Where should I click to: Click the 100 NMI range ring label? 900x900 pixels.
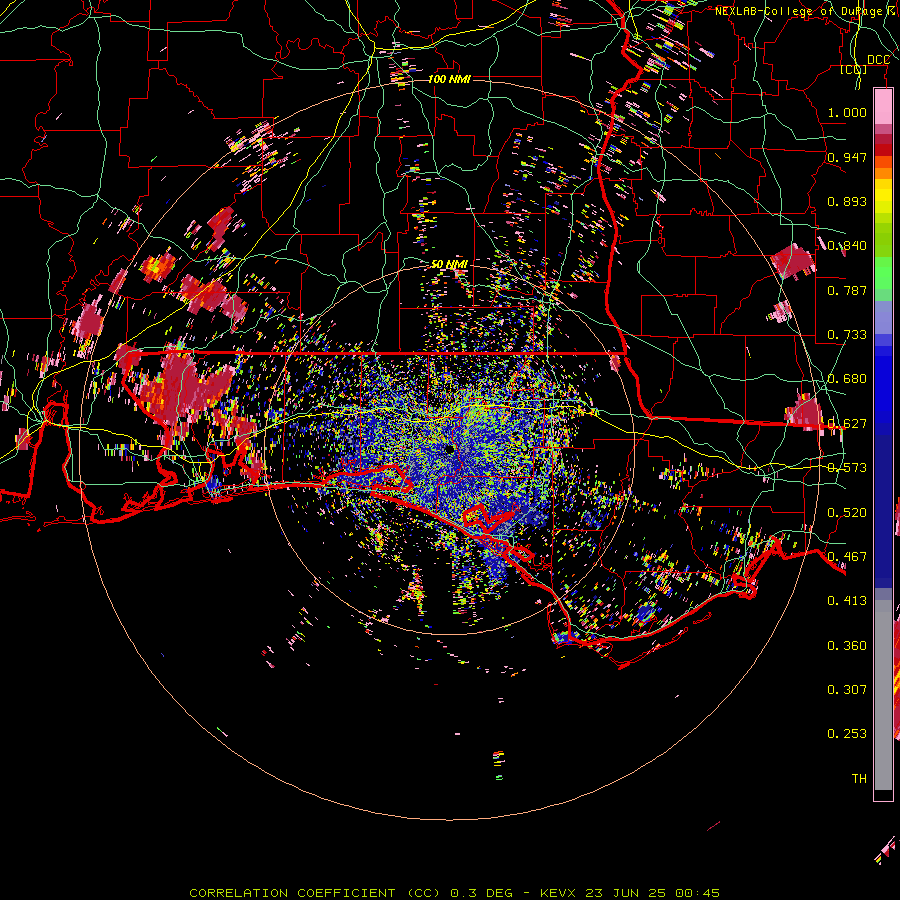(x=449, y=79)
